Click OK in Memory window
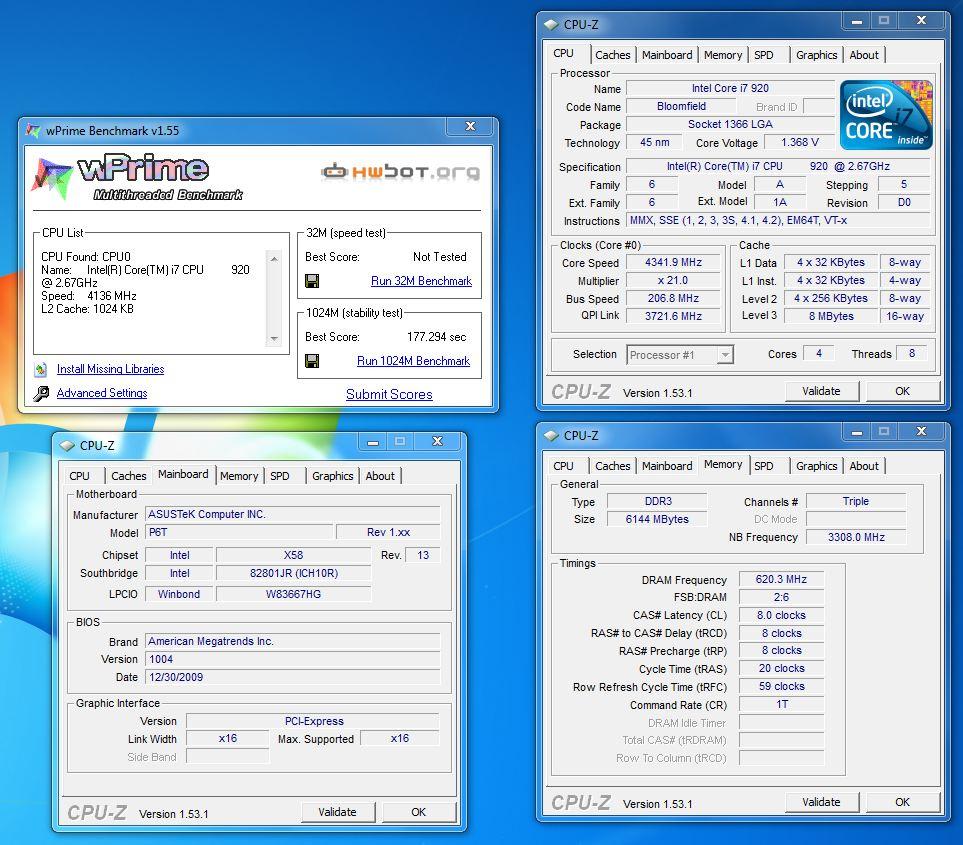The image size is (963, 845). pyautogui.click(x=902, y=802)
